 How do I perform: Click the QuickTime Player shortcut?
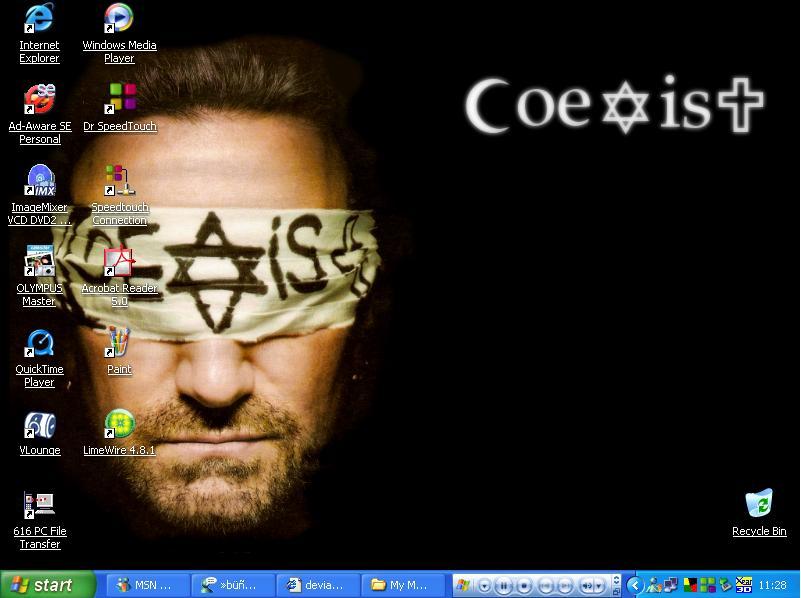click(39, 357)
